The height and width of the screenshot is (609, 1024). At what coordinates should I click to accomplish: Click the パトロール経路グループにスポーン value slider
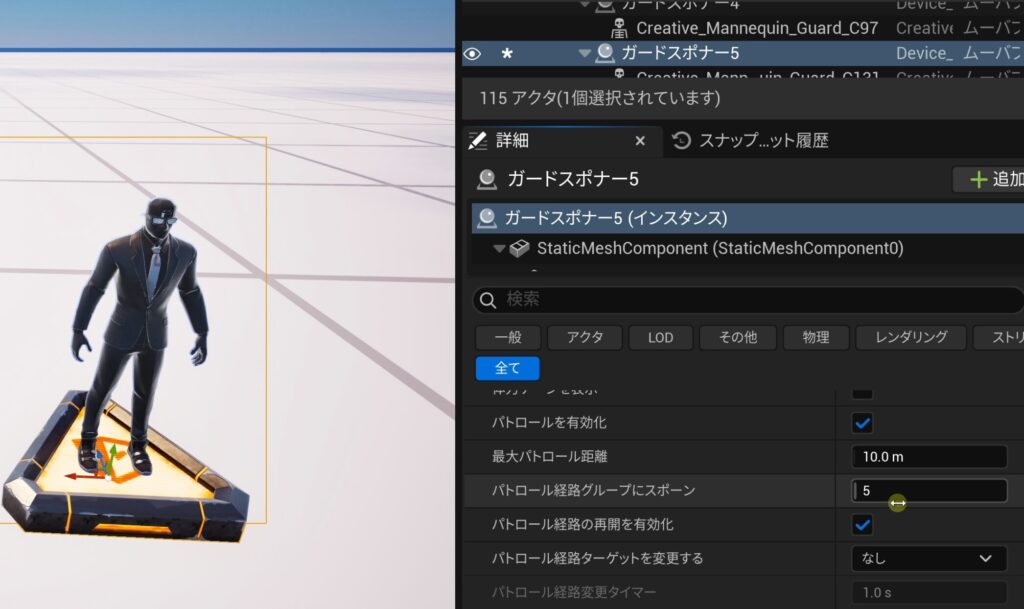(928, 491)
